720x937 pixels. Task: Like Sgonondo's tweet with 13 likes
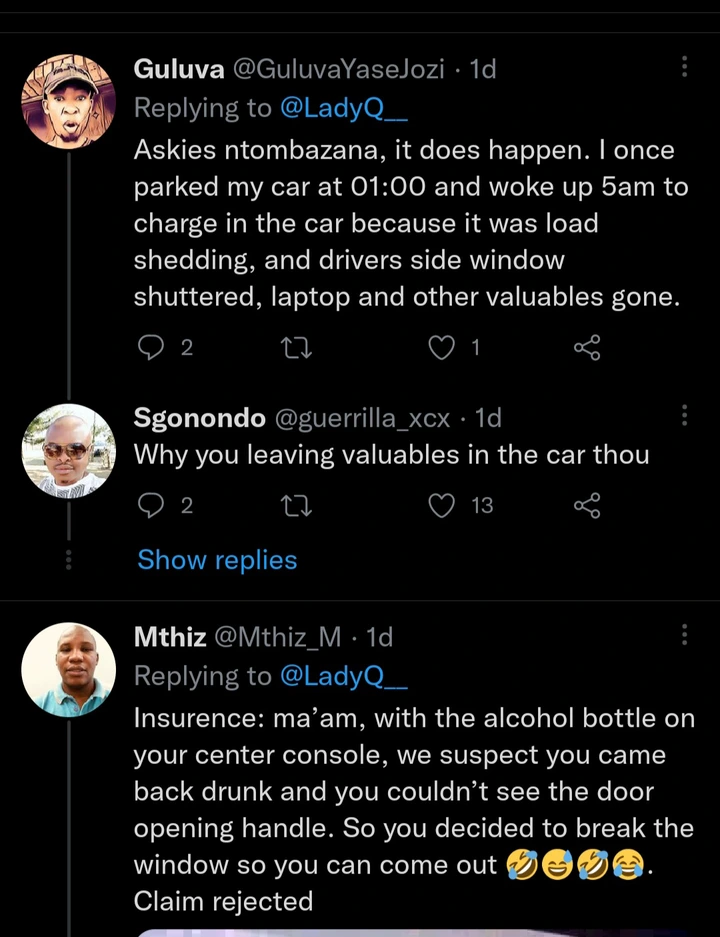pyautogui.click(x=441, y=506)
